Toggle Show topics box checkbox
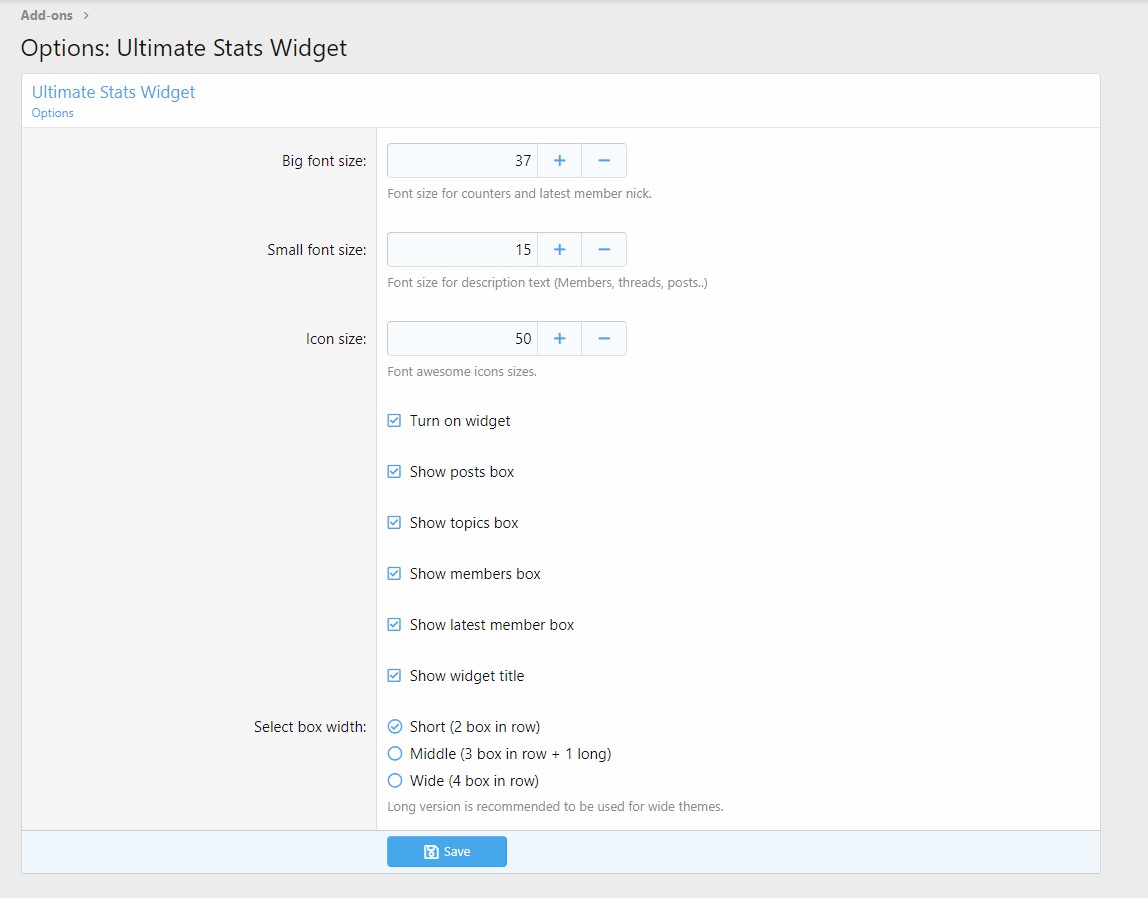Image resolution: width=1148 pixels, height=898 pixels. tap(394, 523)
